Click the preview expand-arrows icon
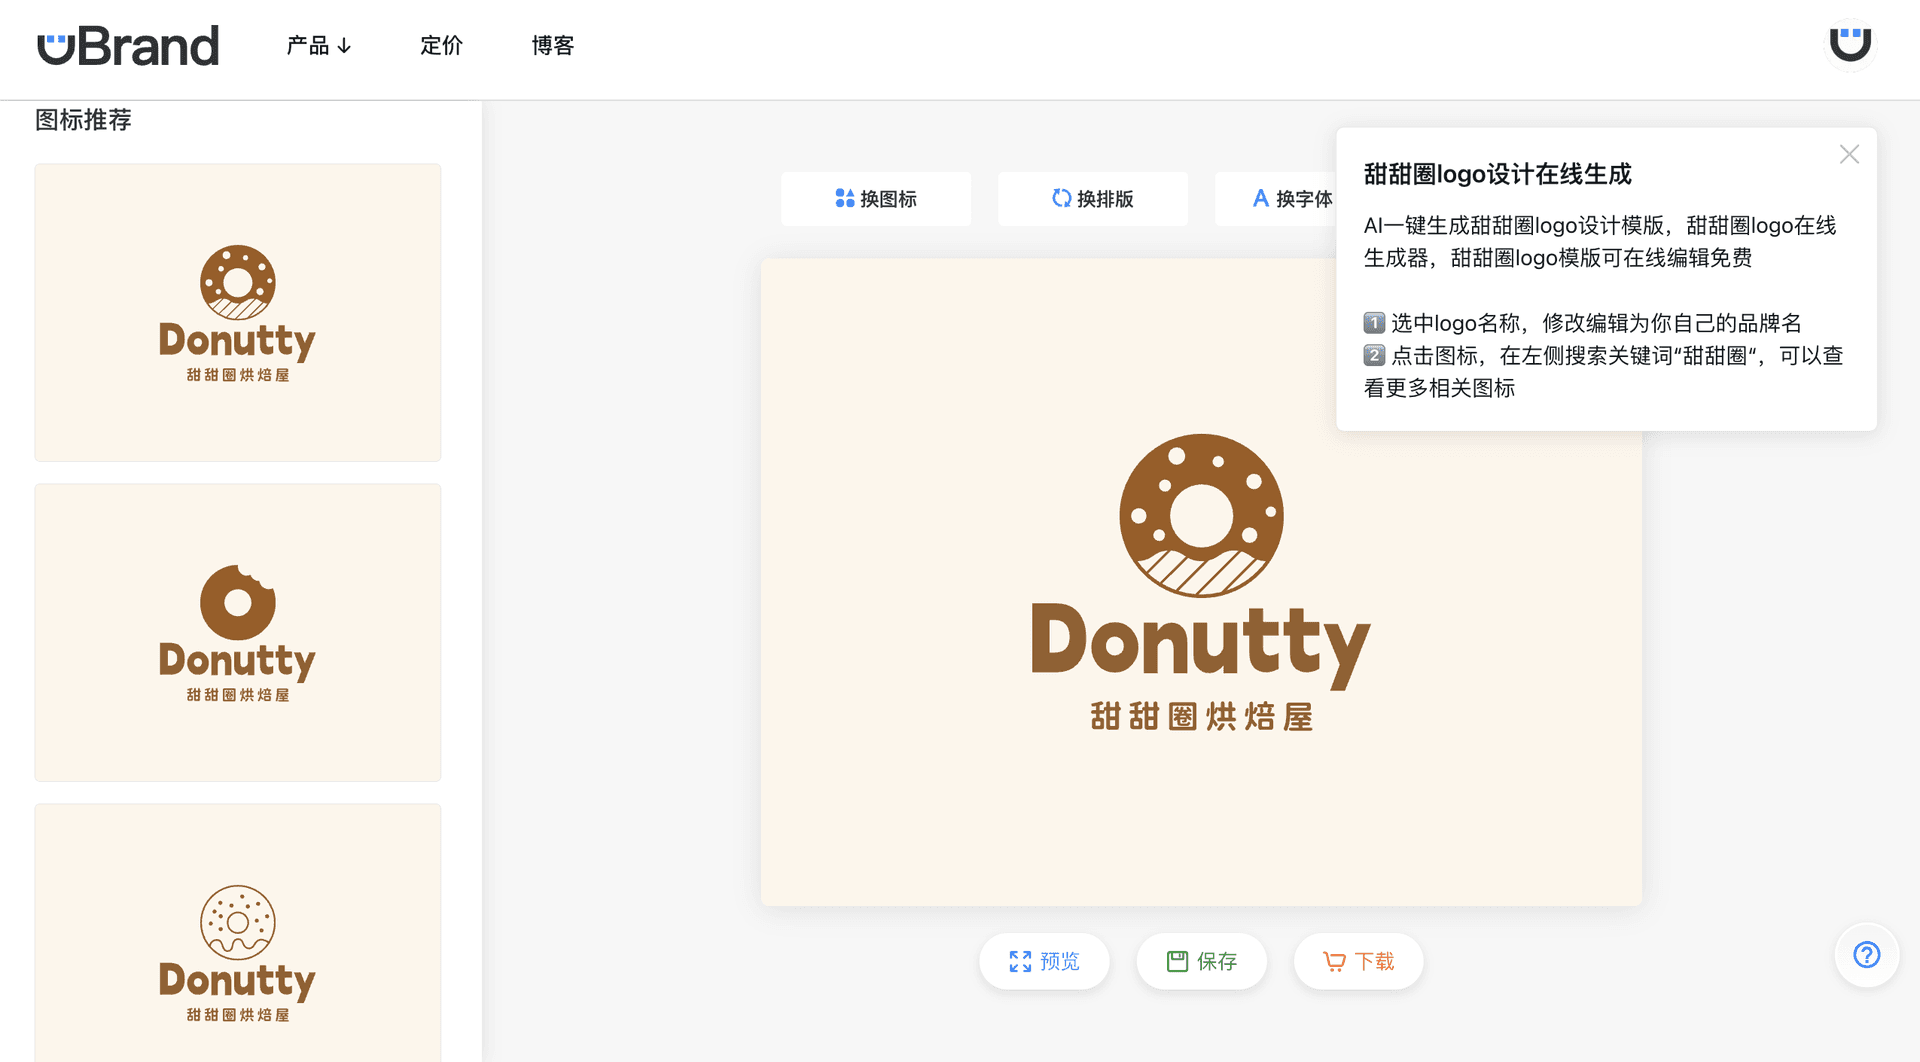1920x1062 pixels. [x=1020, y=961]
